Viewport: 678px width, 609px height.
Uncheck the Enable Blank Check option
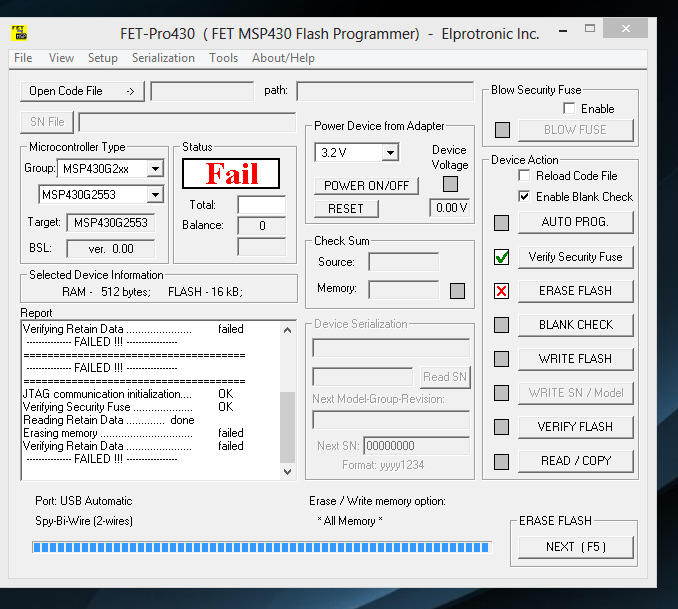click(x=524, y=196)
